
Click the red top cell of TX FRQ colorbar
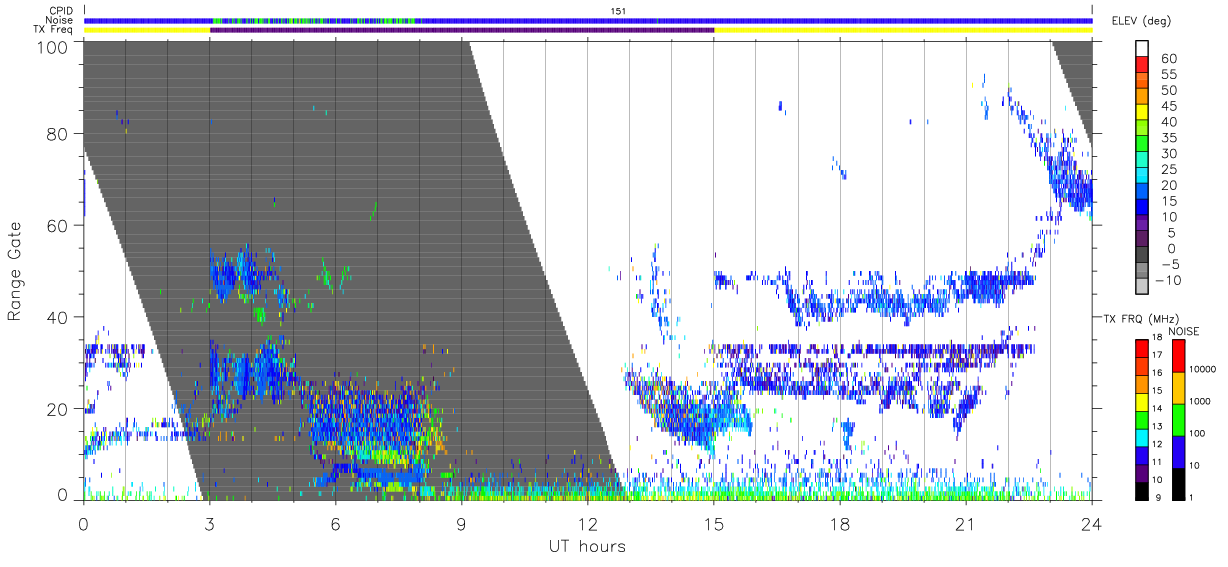(1140, 349)
